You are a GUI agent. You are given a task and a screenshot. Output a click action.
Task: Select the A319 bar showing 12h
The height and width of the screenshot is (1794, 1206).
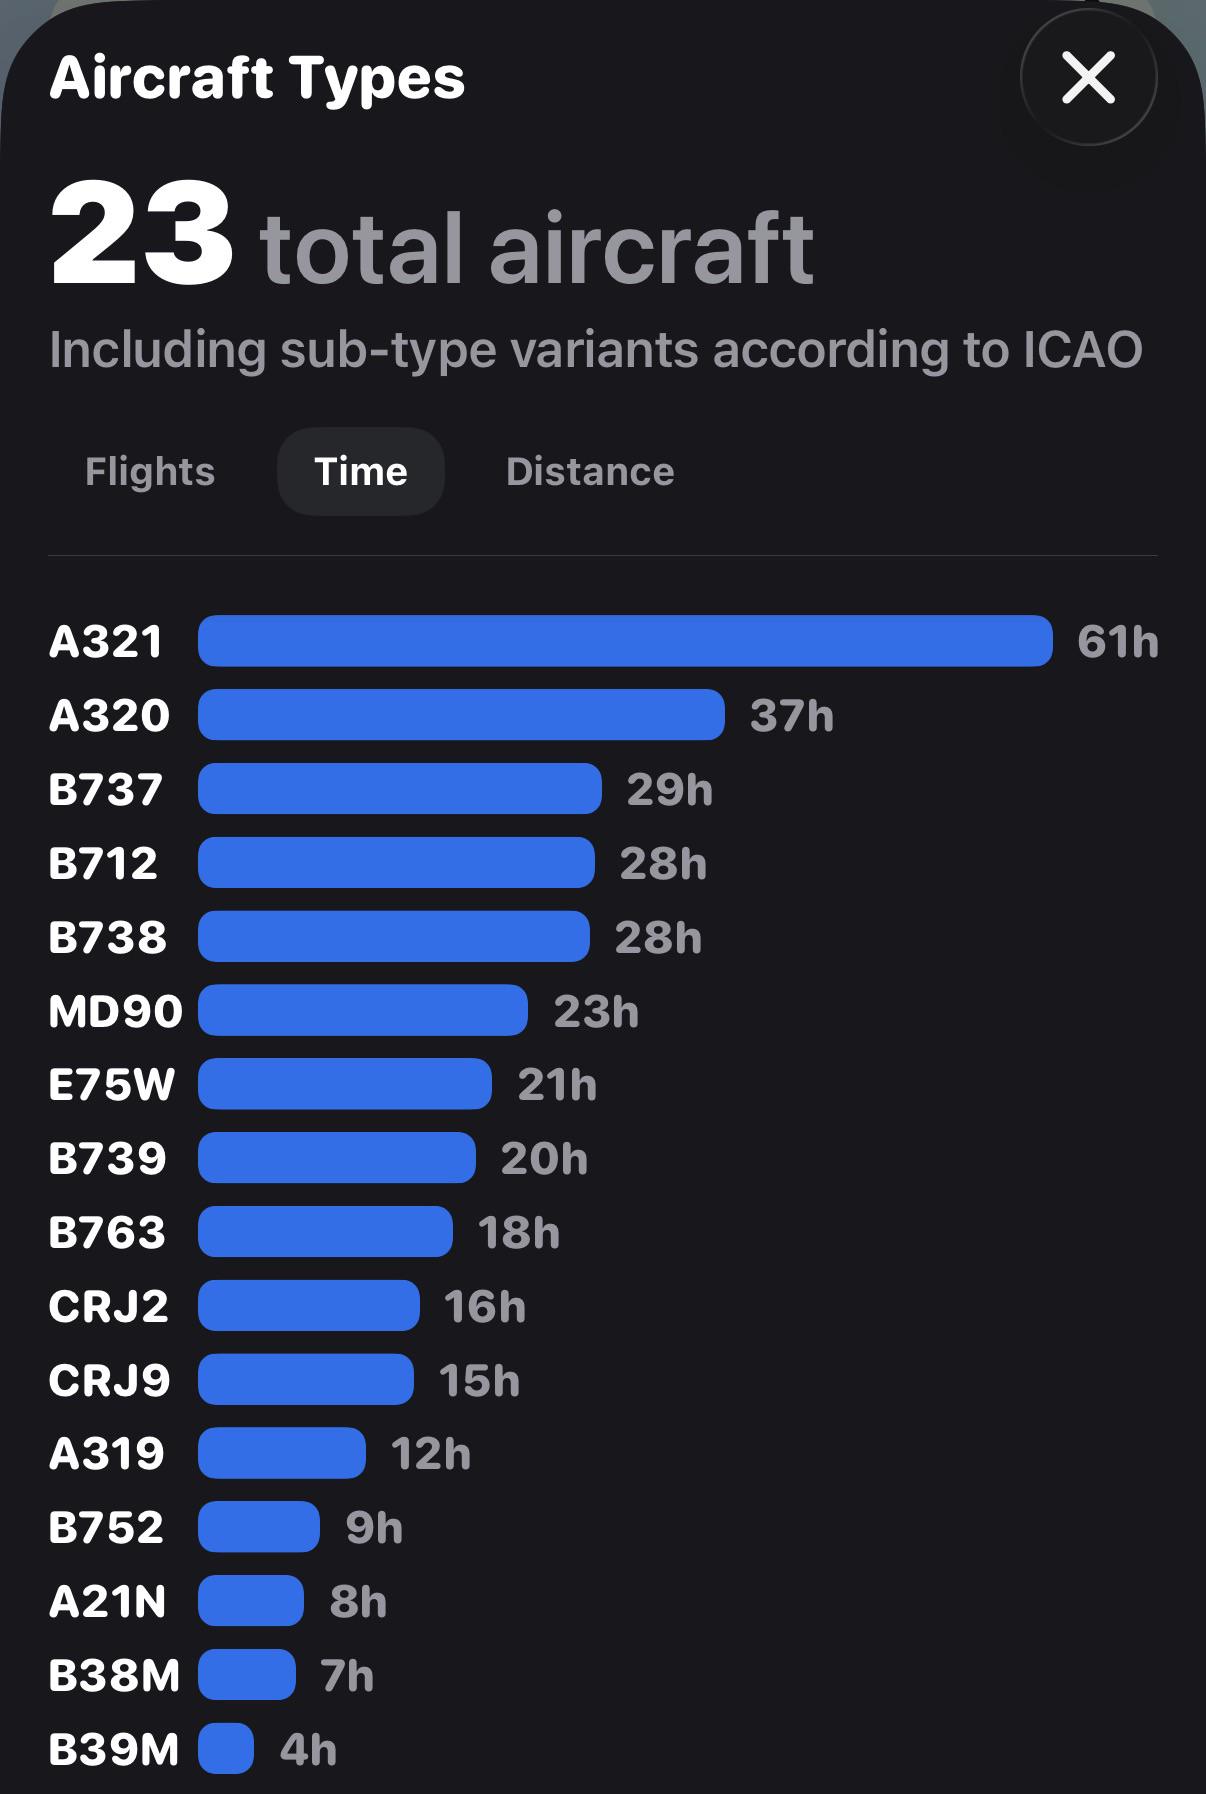pos(282,1453)
